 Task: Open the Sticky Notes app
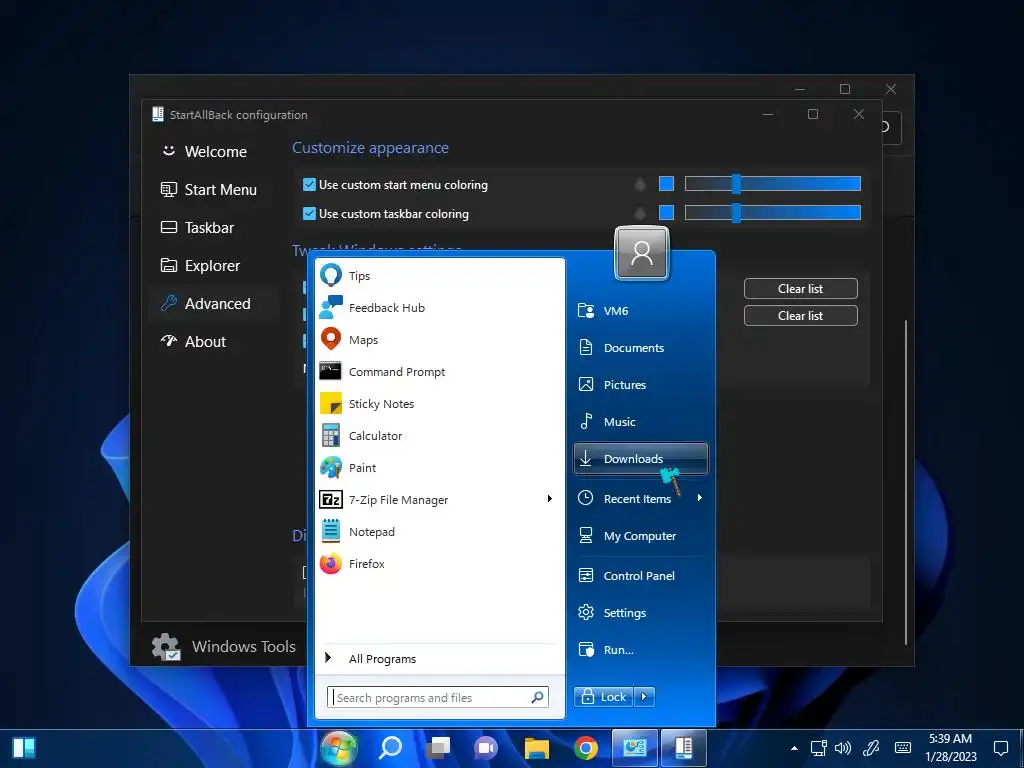tap(380, 404)
